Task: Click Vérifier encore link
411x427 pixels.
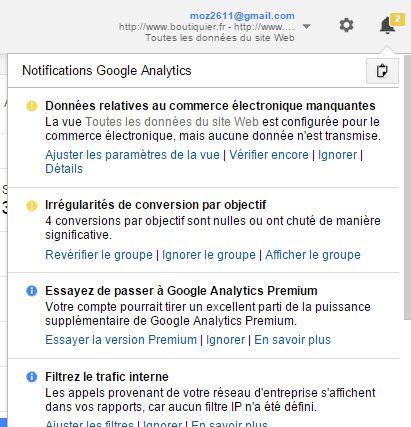Action: tap(269, 155)
